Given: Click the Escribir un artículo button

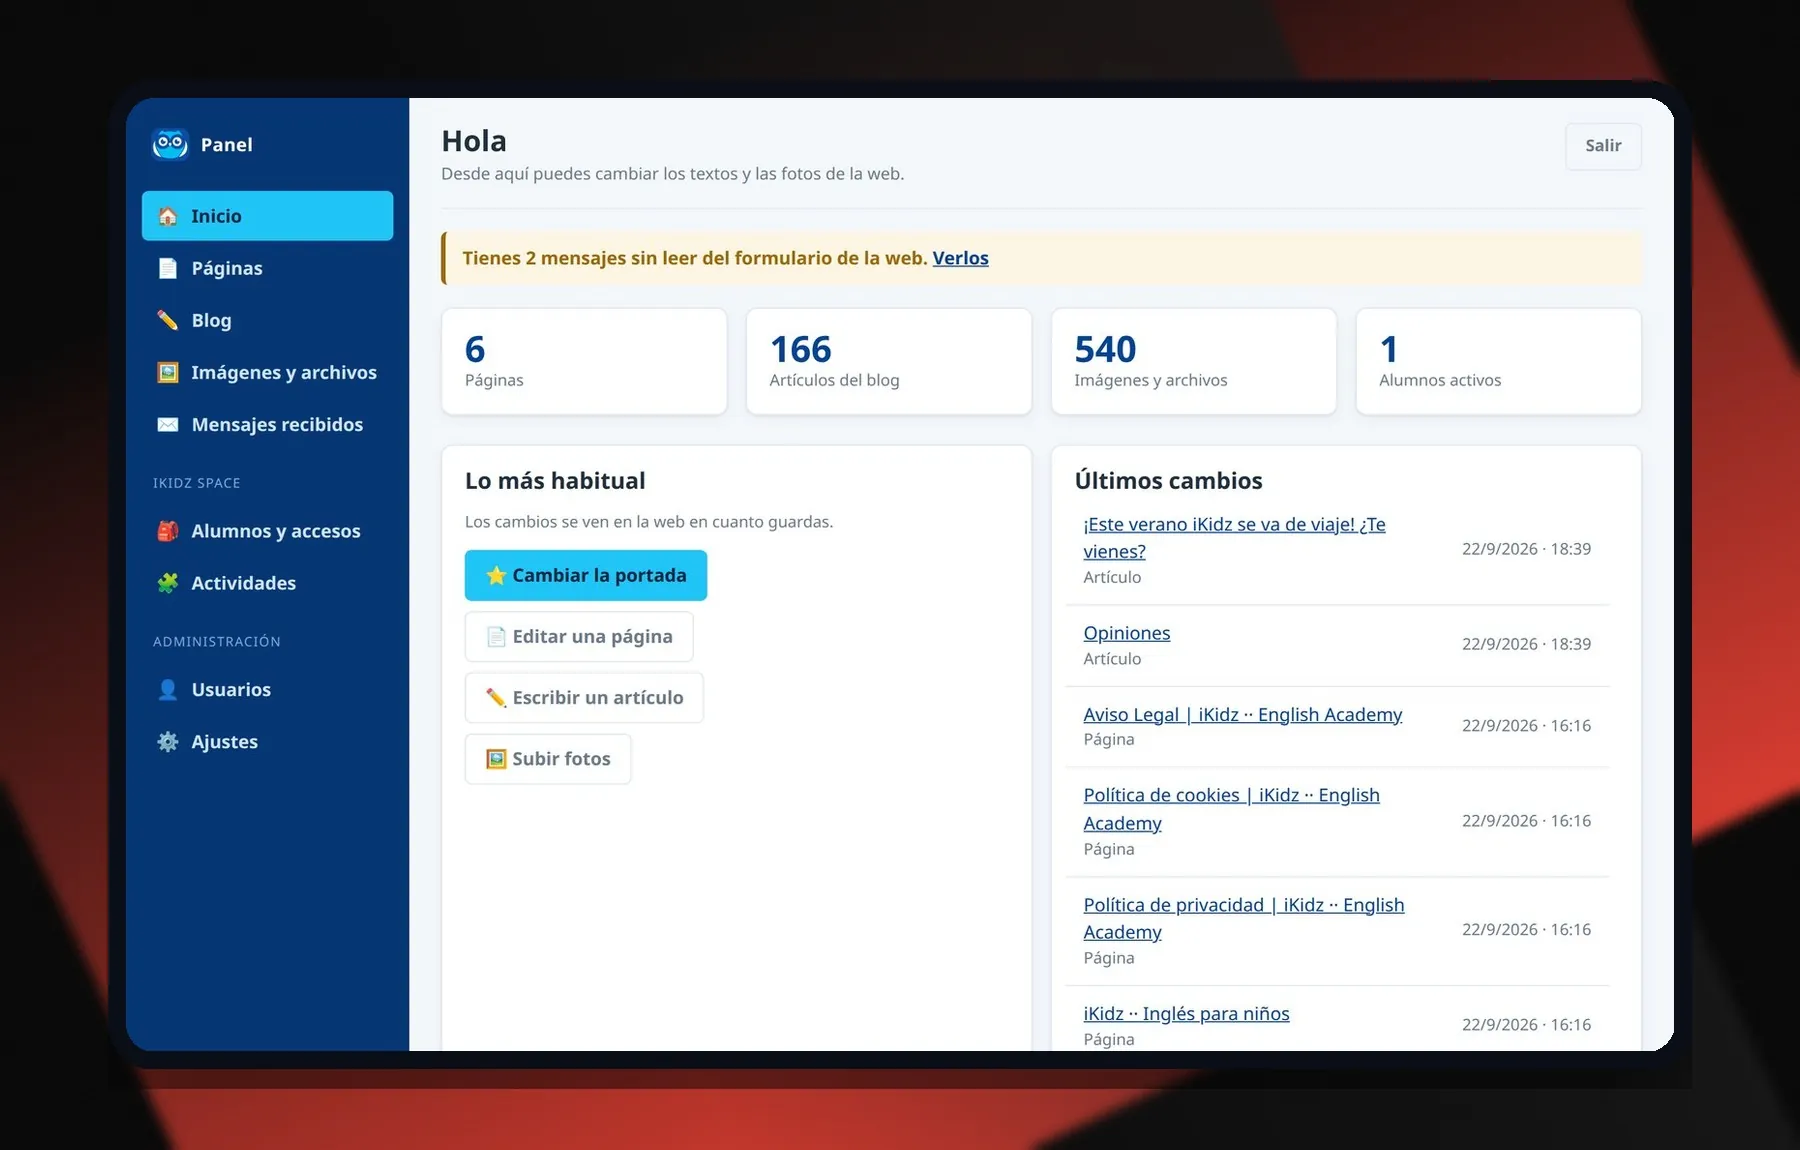Looking at the screenshot, I should [x=584, y=698].
